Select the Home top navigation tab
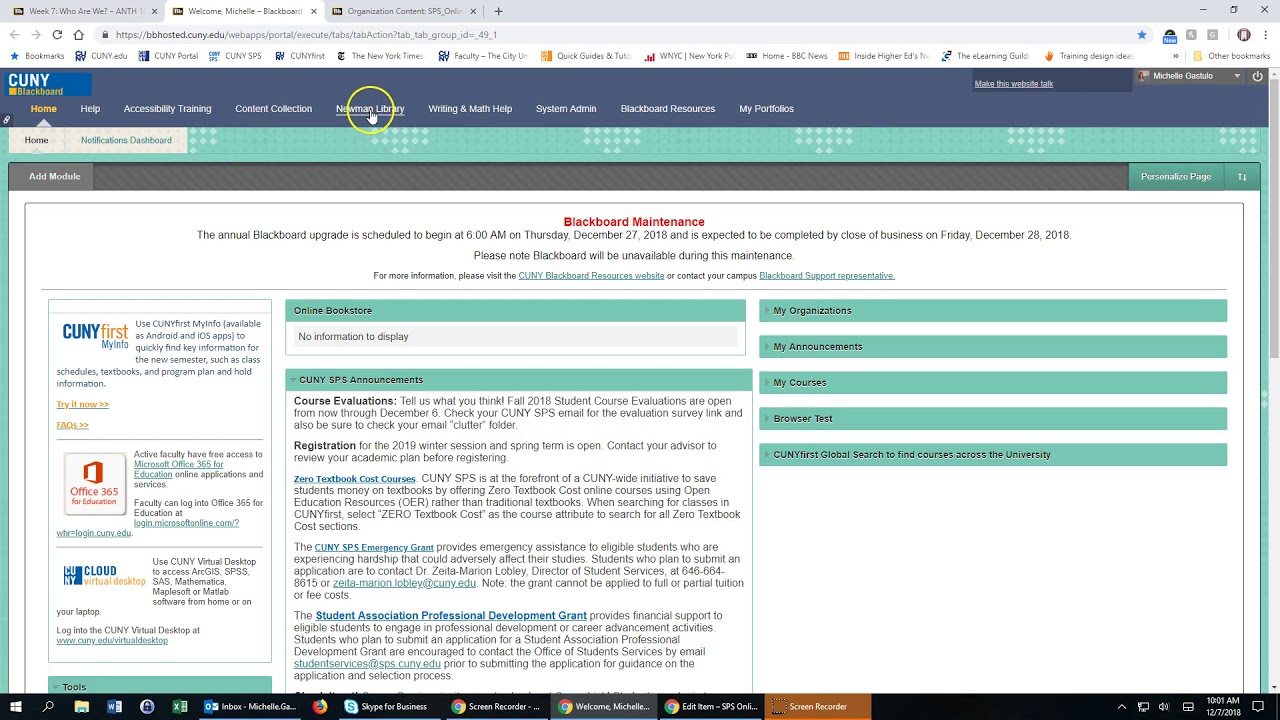Screen dimensions: 1280x720 click(x=43, y=109)
